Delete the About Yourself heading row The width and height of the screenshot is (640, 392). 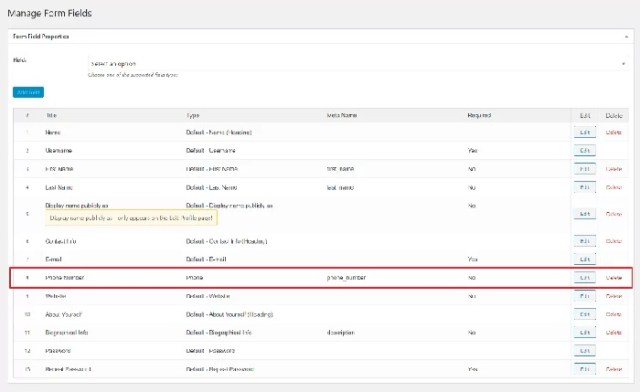pyautogui.click(x=613, y=314)
